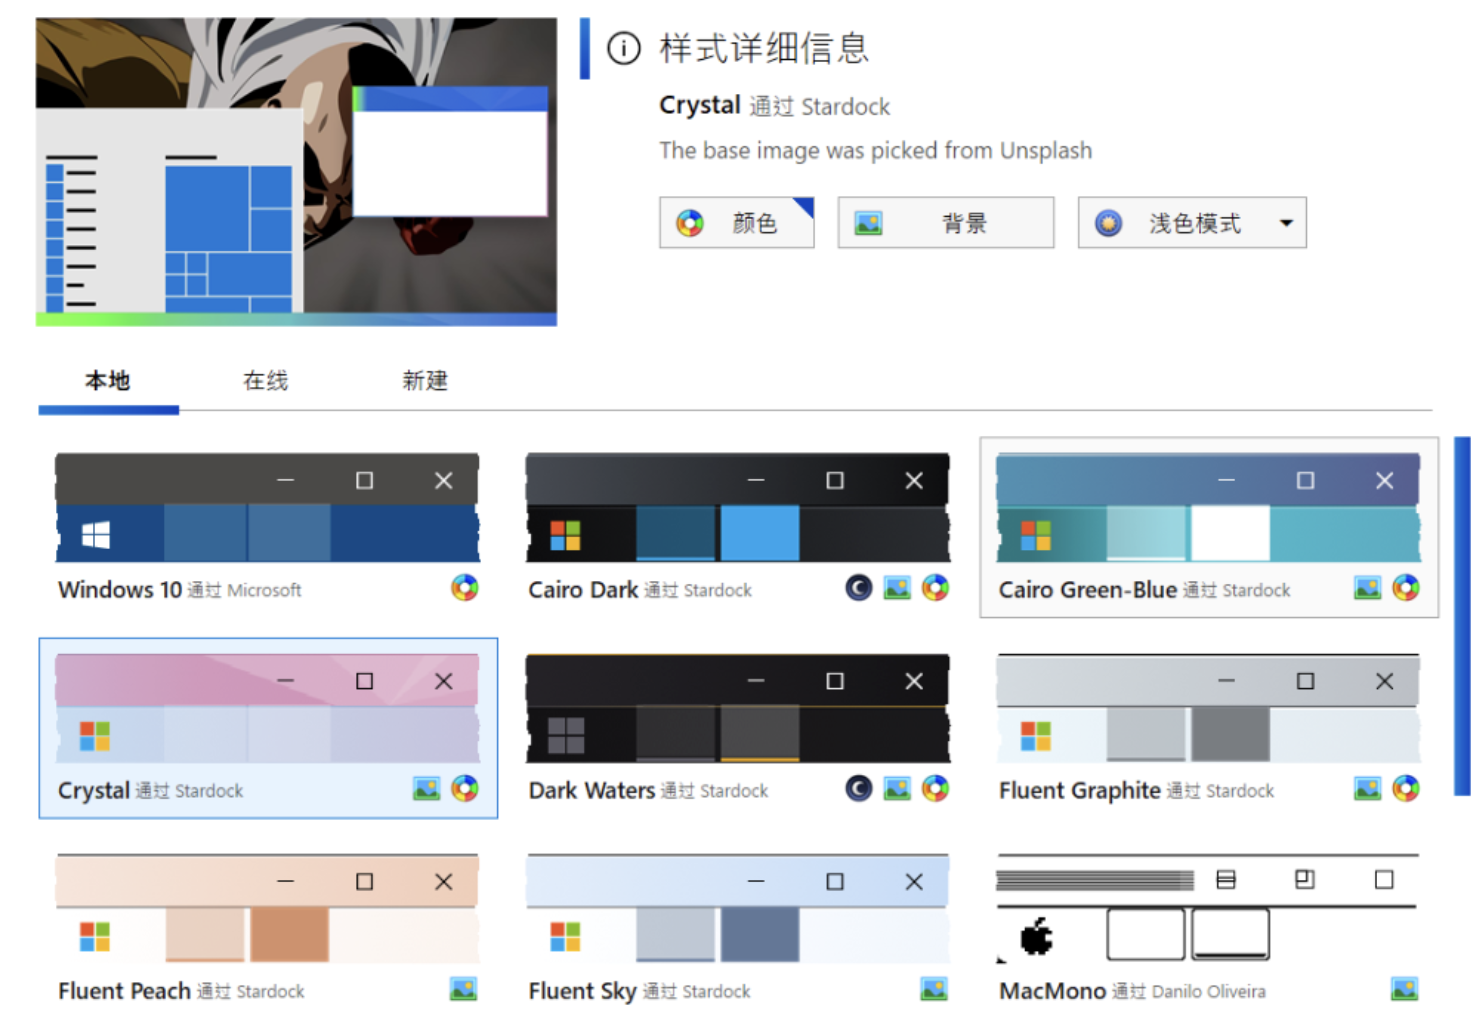Open the 浅色模式 mode dropdown
This screenshot has height=1034, width=1471.
click(1287, 222)
